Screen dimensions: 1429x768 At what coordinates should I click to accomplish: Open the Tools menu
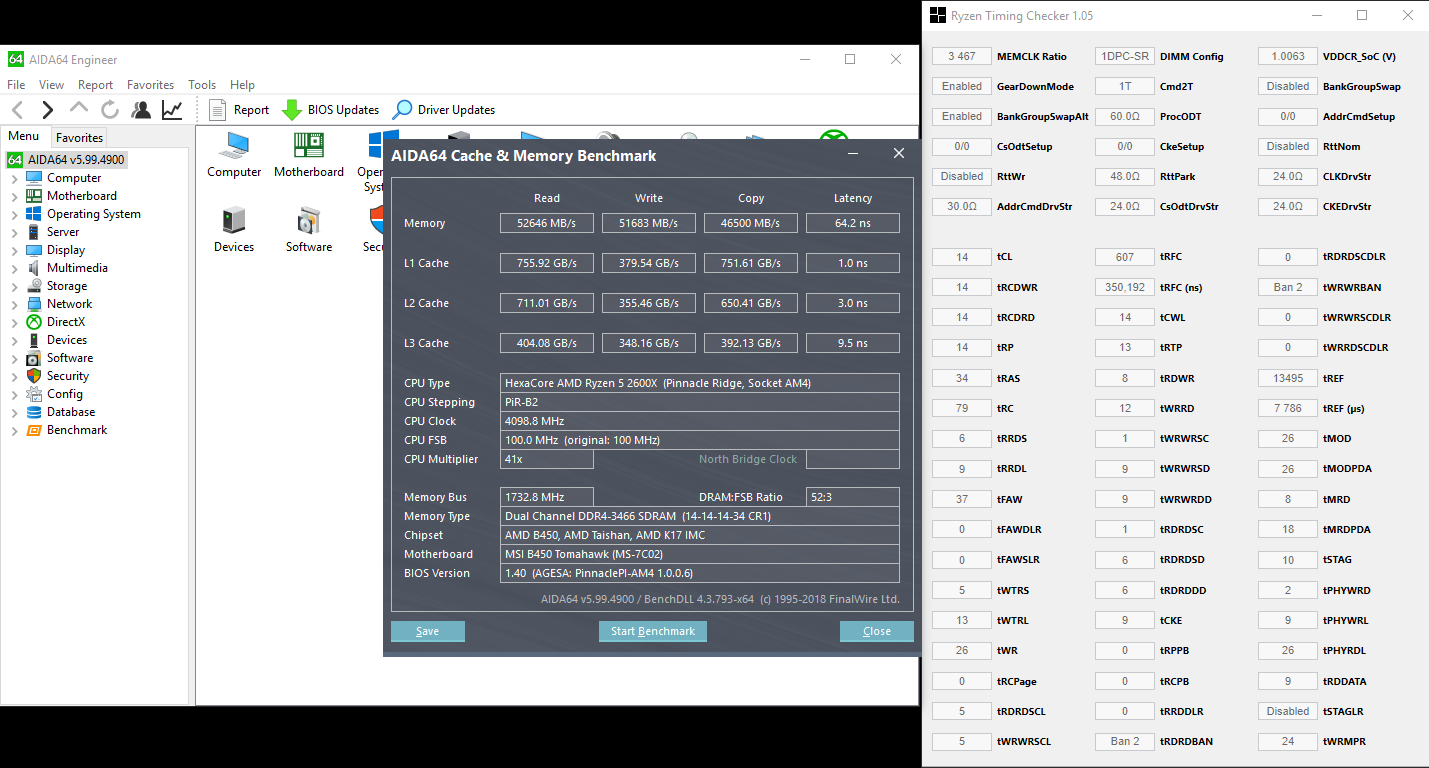(x=202, y=85)
